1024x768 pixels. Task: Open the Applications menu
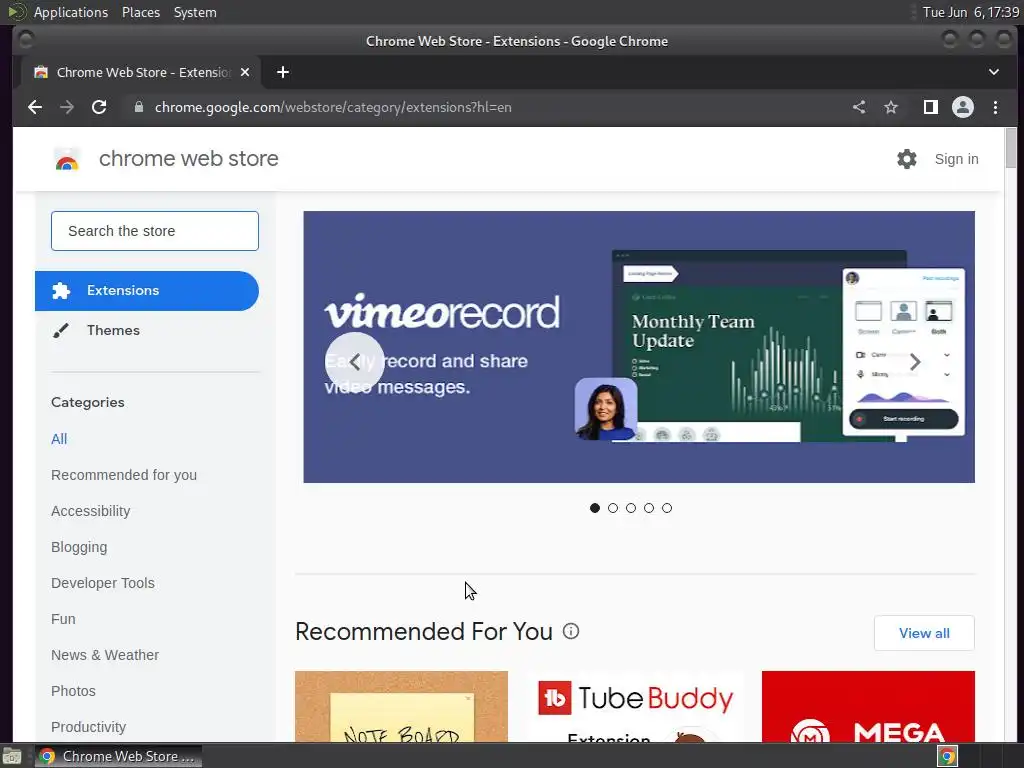71,12
